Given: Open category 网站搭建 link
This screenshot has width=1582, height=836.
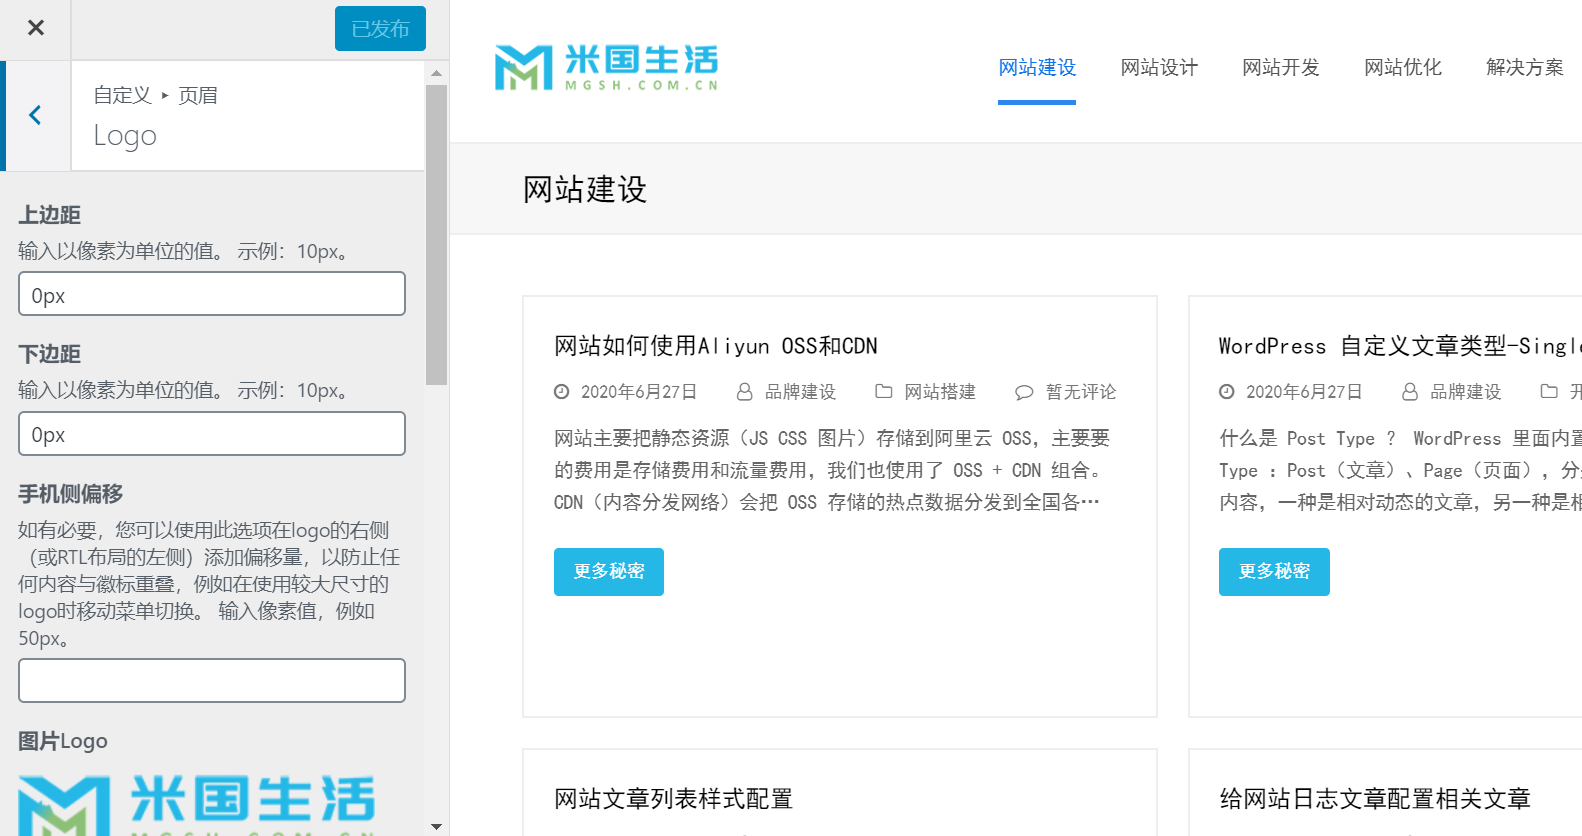Looking at the screenshot, I should point(940,392).
